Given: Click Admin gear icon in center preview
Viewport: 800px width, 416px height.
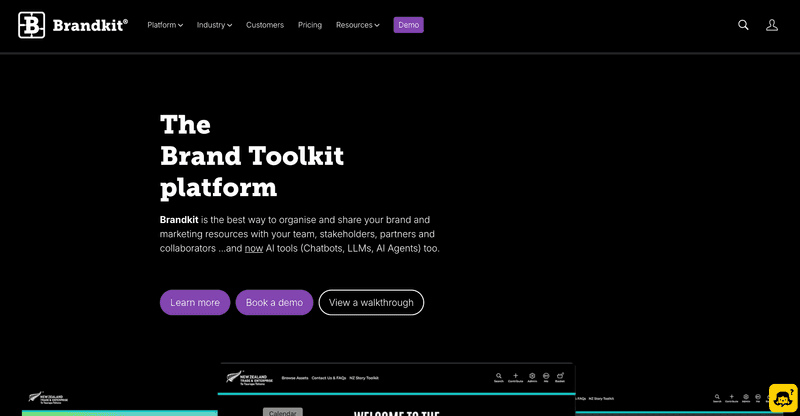Looking at the screenshot, I should click(x=532, y=378).
